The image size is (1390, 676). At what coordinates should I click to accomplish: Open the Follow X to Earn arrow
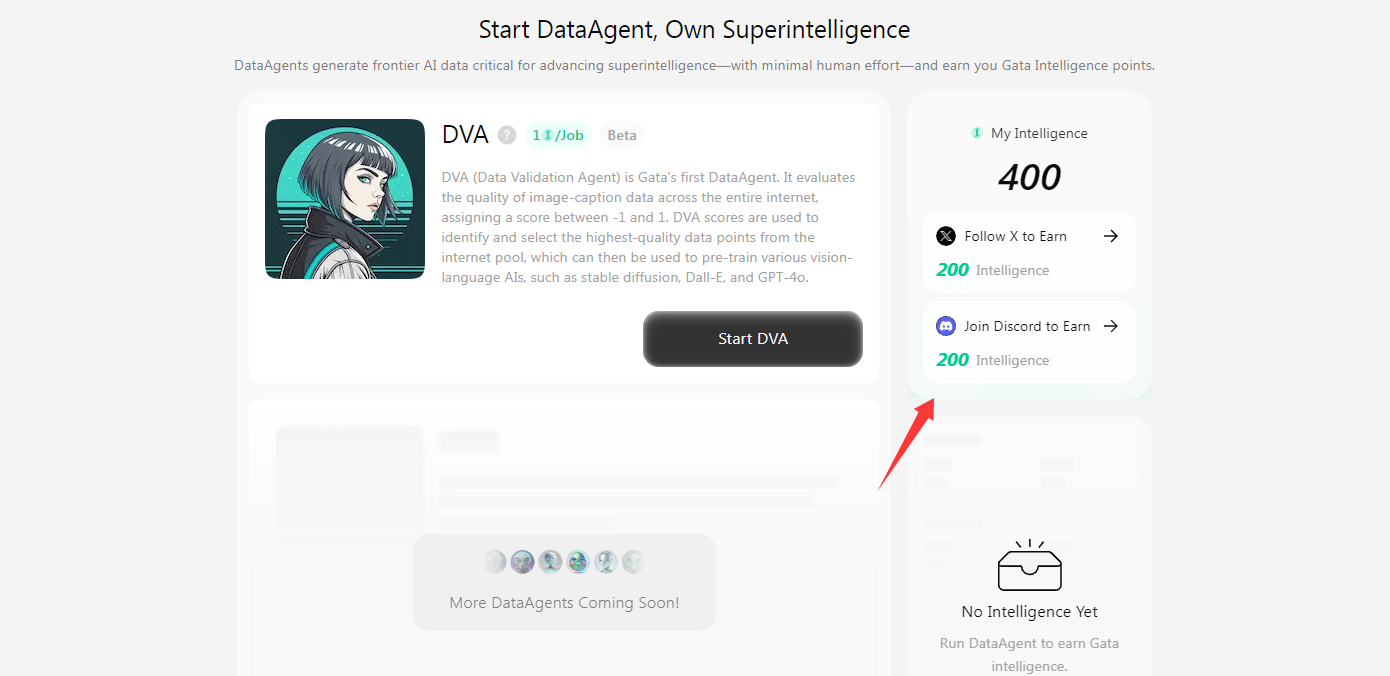click(1112, 236)
